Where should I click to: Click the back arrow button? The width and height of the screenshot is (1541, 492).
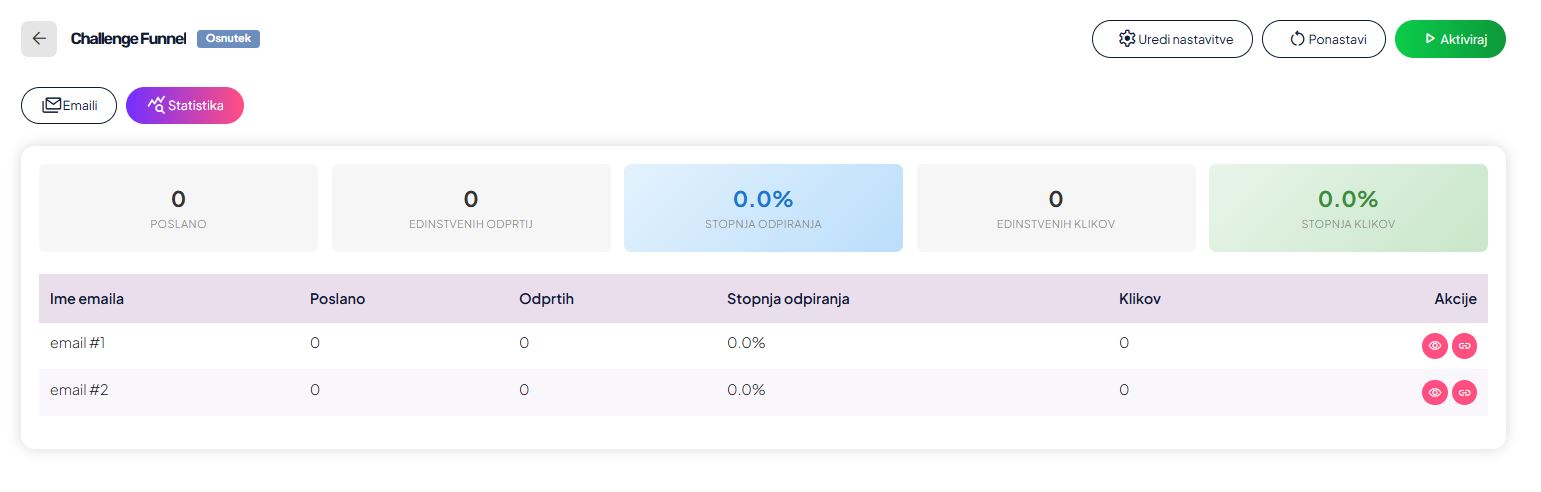39,39
